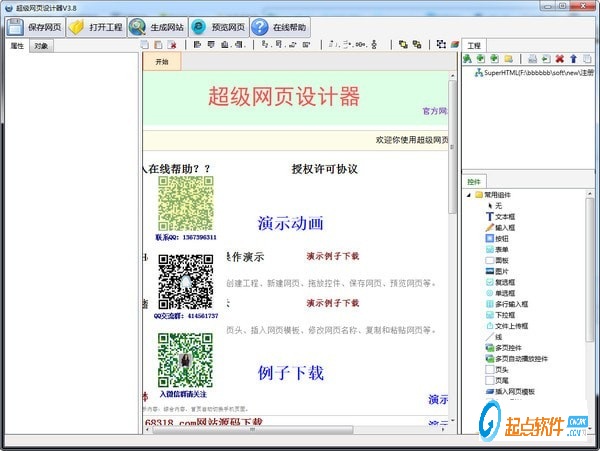Click the align left icon

197,45
